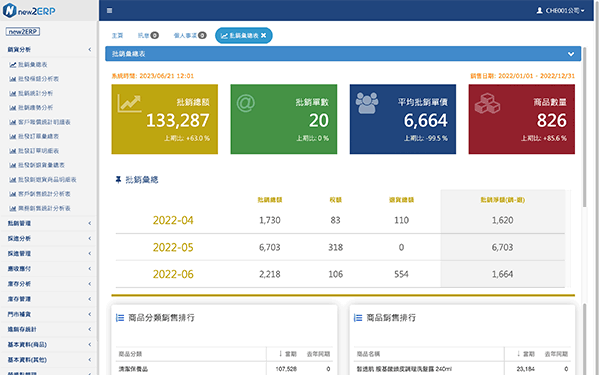Click the list icon beside 商品銷售排行
The width and height of the screenshot is (600, 375).
(358, 318)
